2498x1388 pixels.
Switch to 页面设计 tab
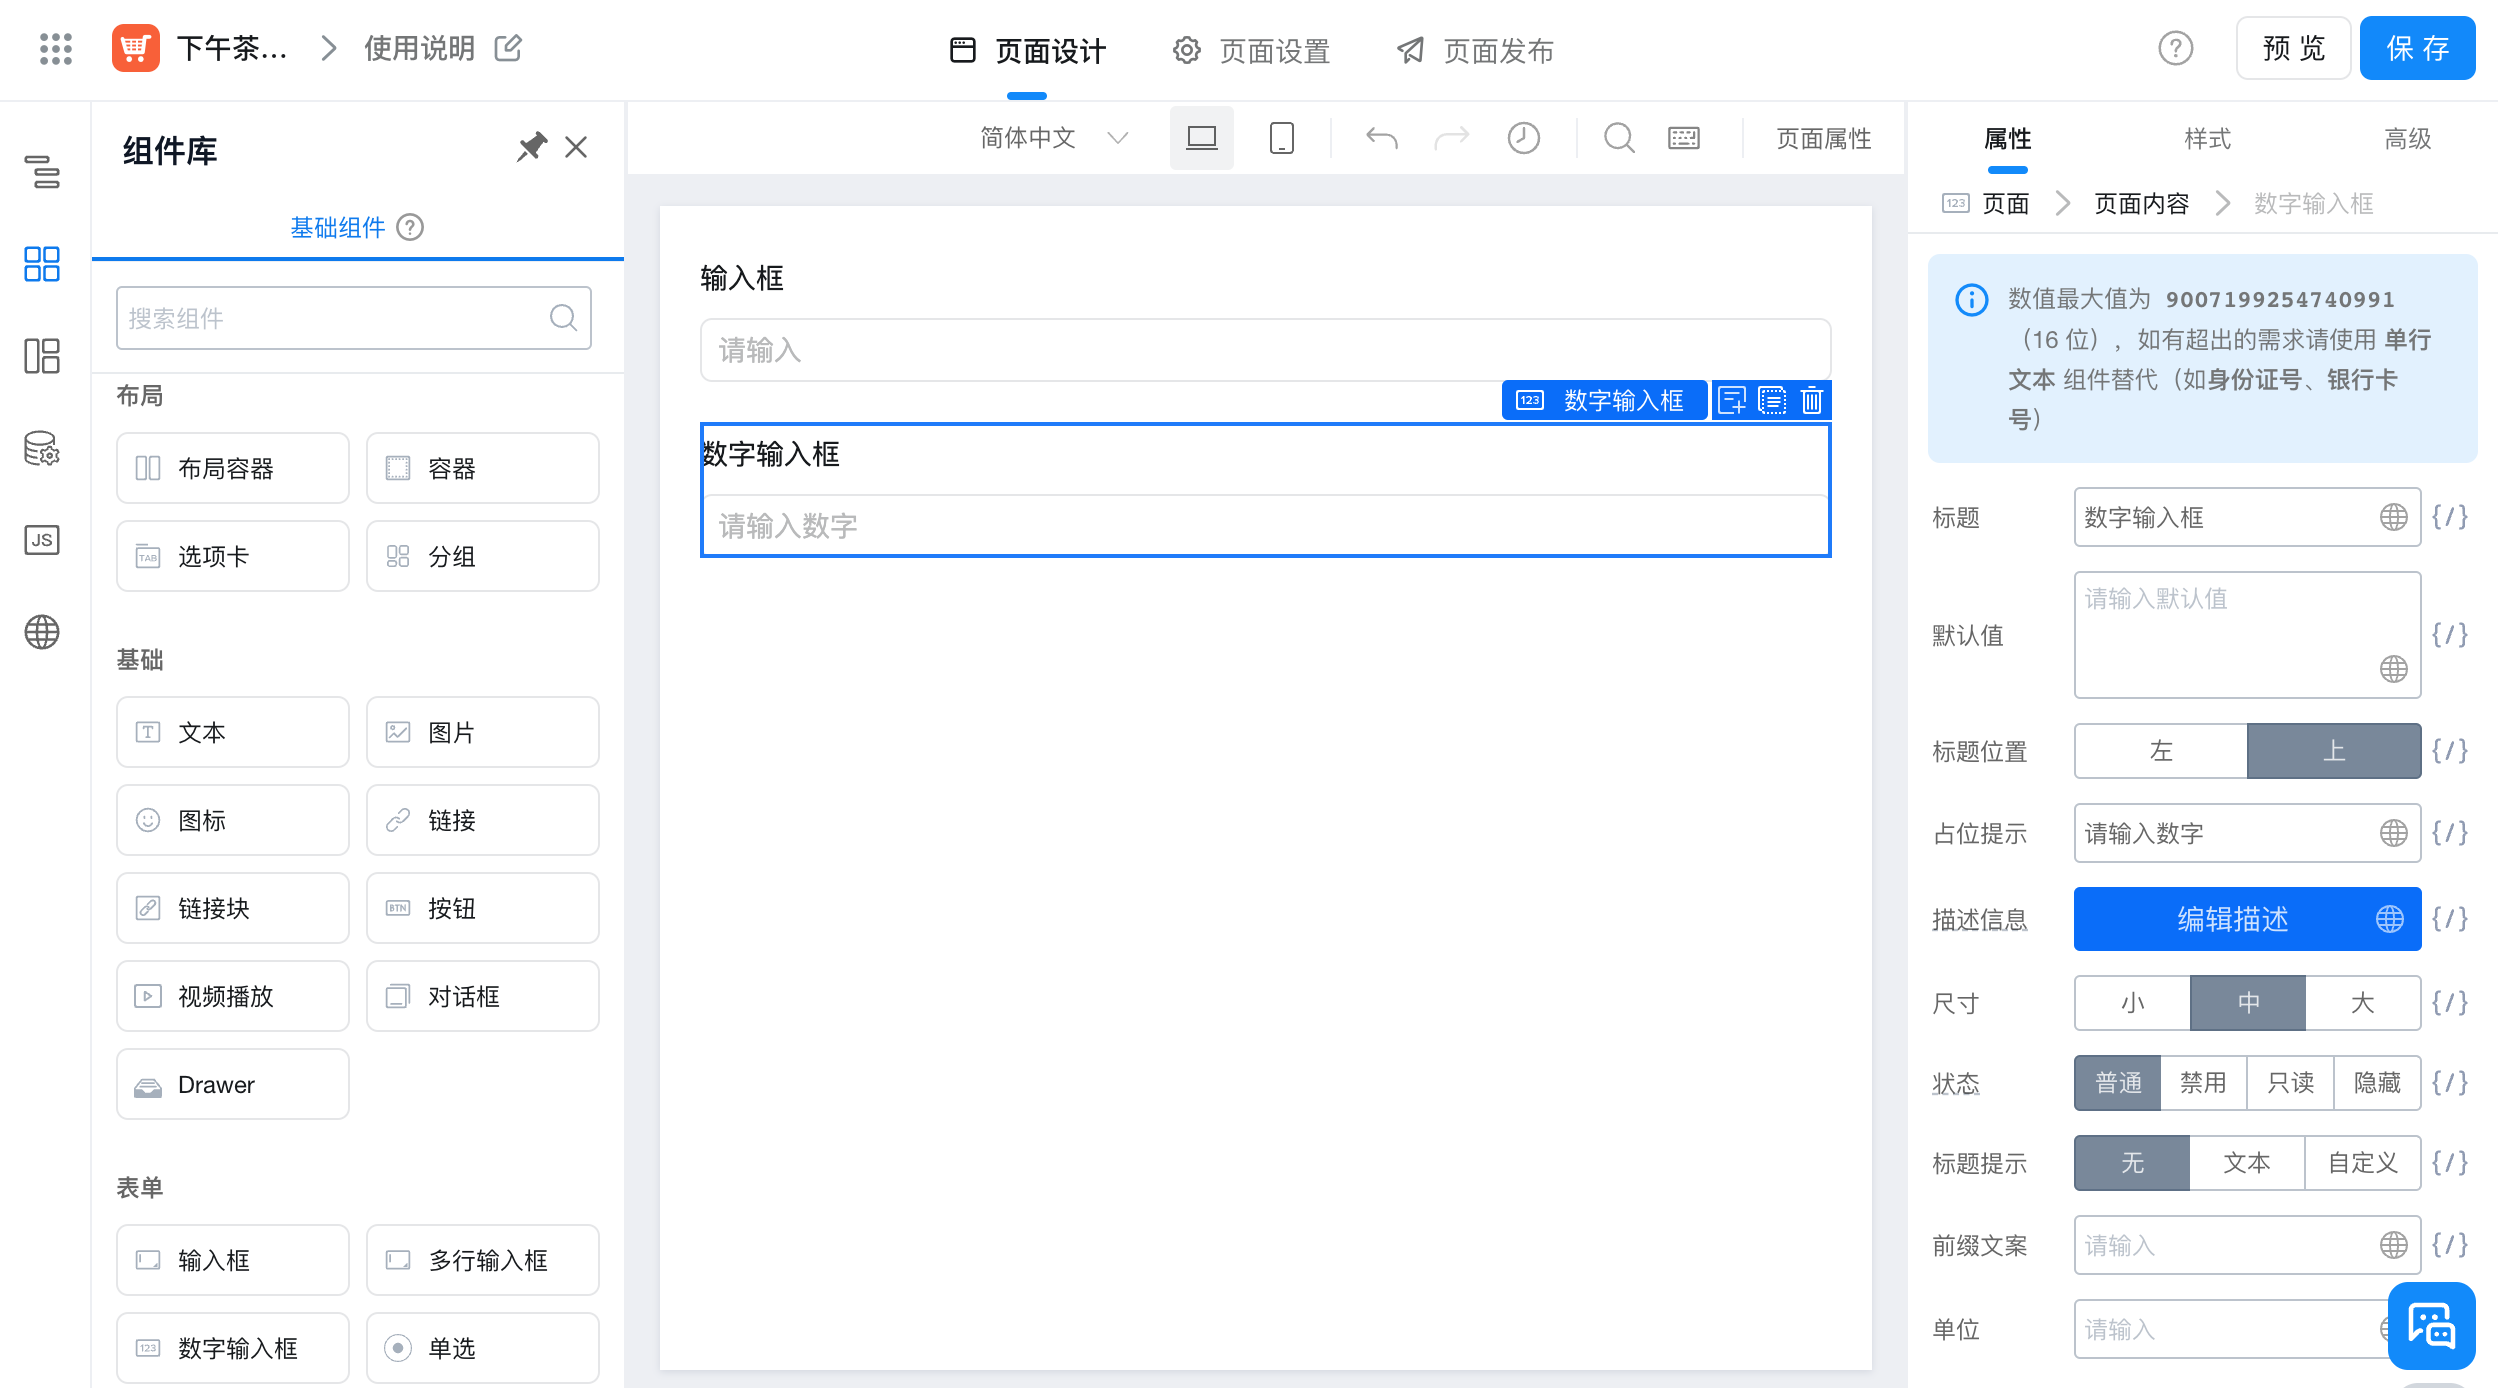pyautogui.click(x=1027, y=51)
